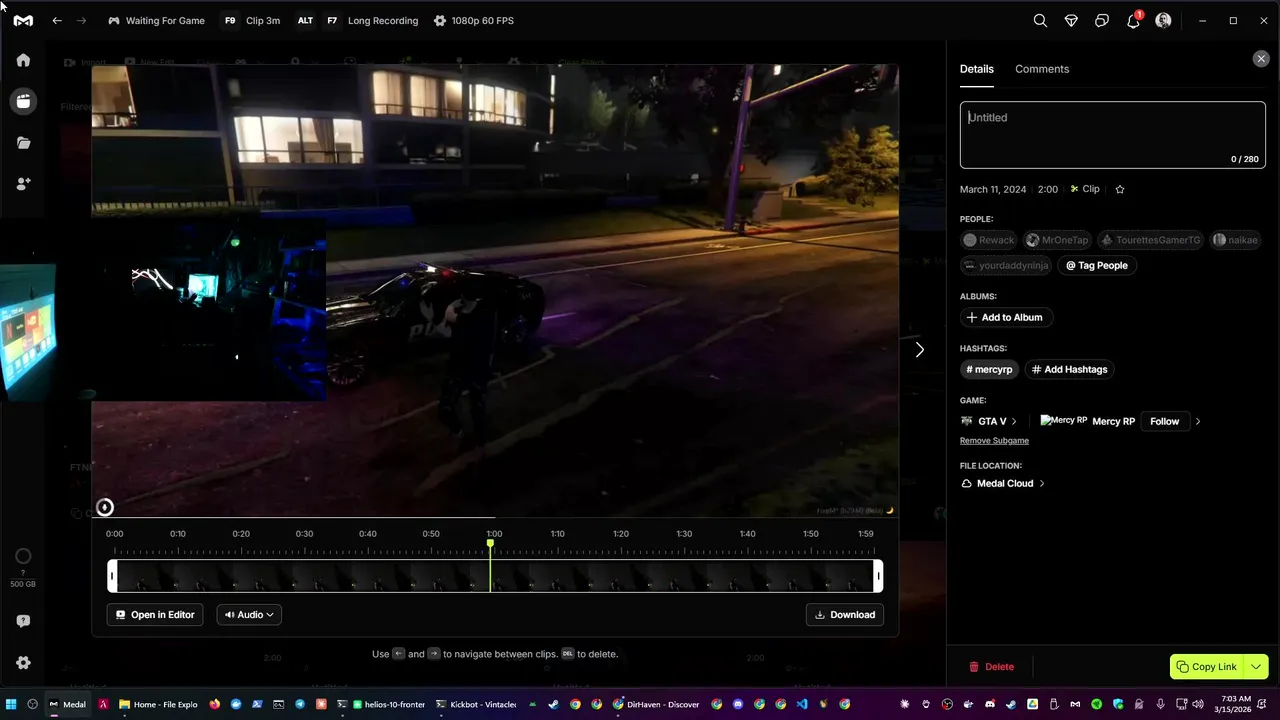Screen dimensions: 1280x720
Task: Select the yourdaddyninja person tag
Action: [1006, 265]
